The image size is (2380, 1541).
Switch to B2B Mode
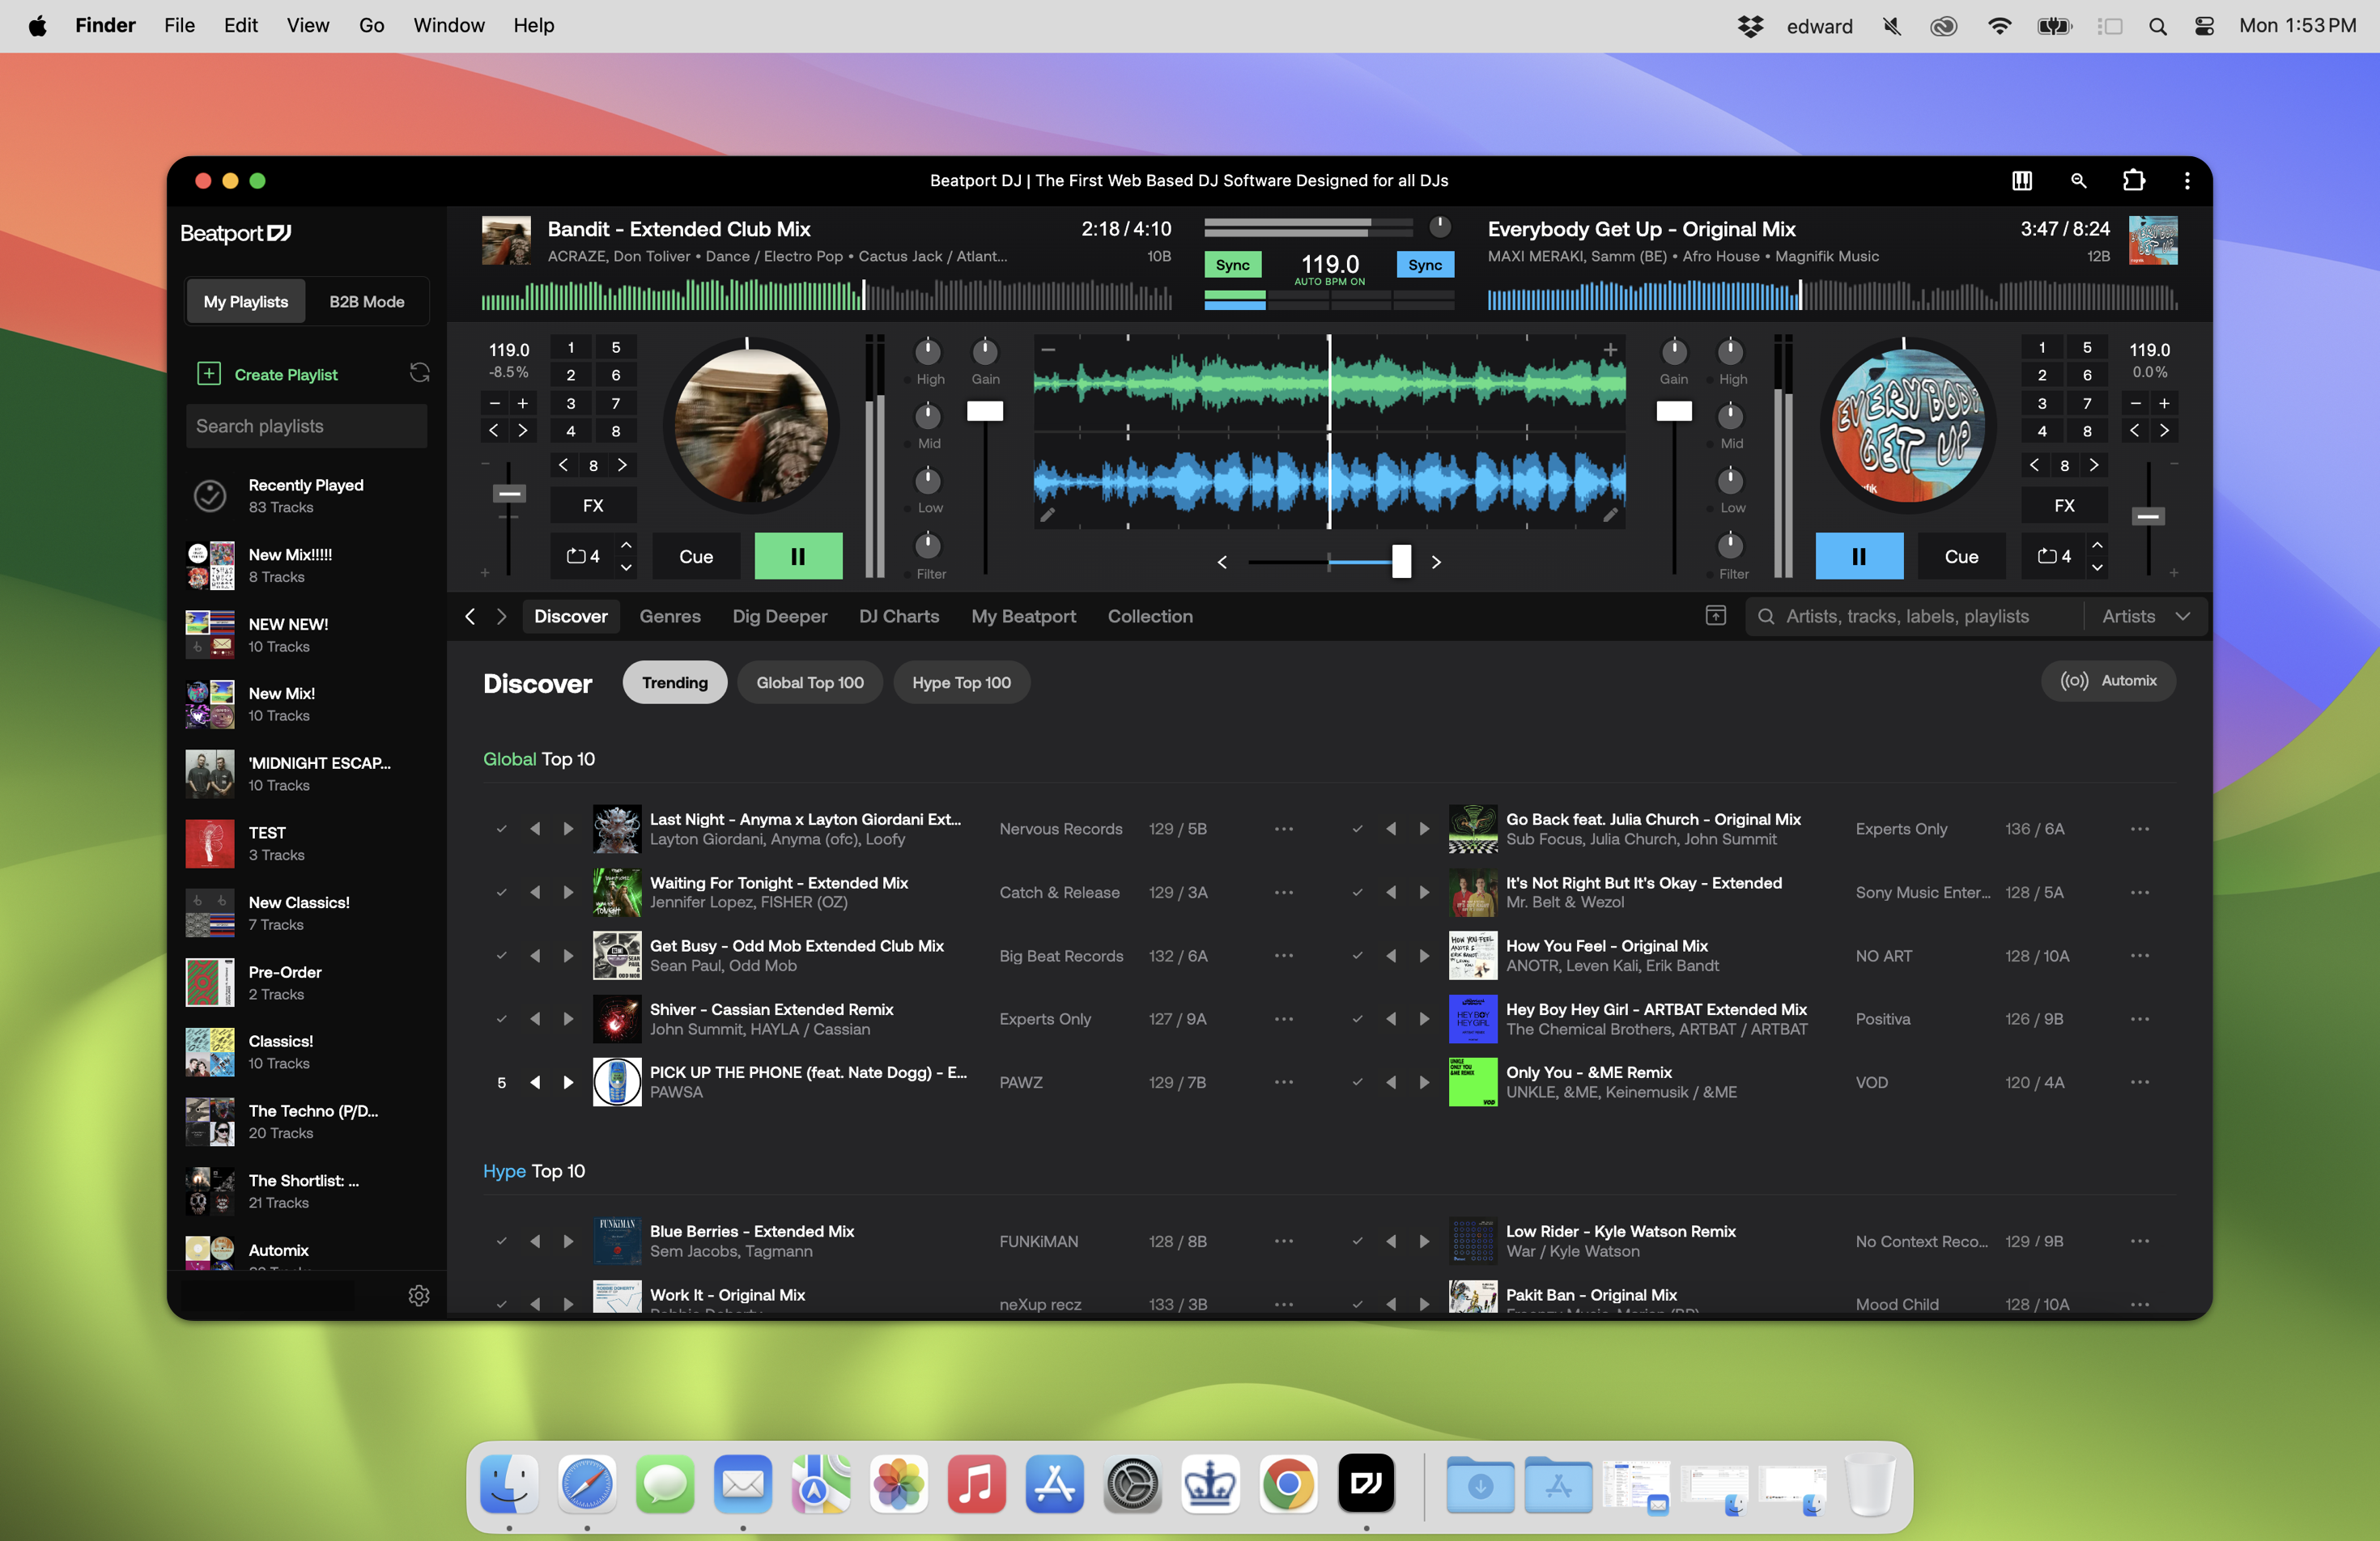[367, 301]
